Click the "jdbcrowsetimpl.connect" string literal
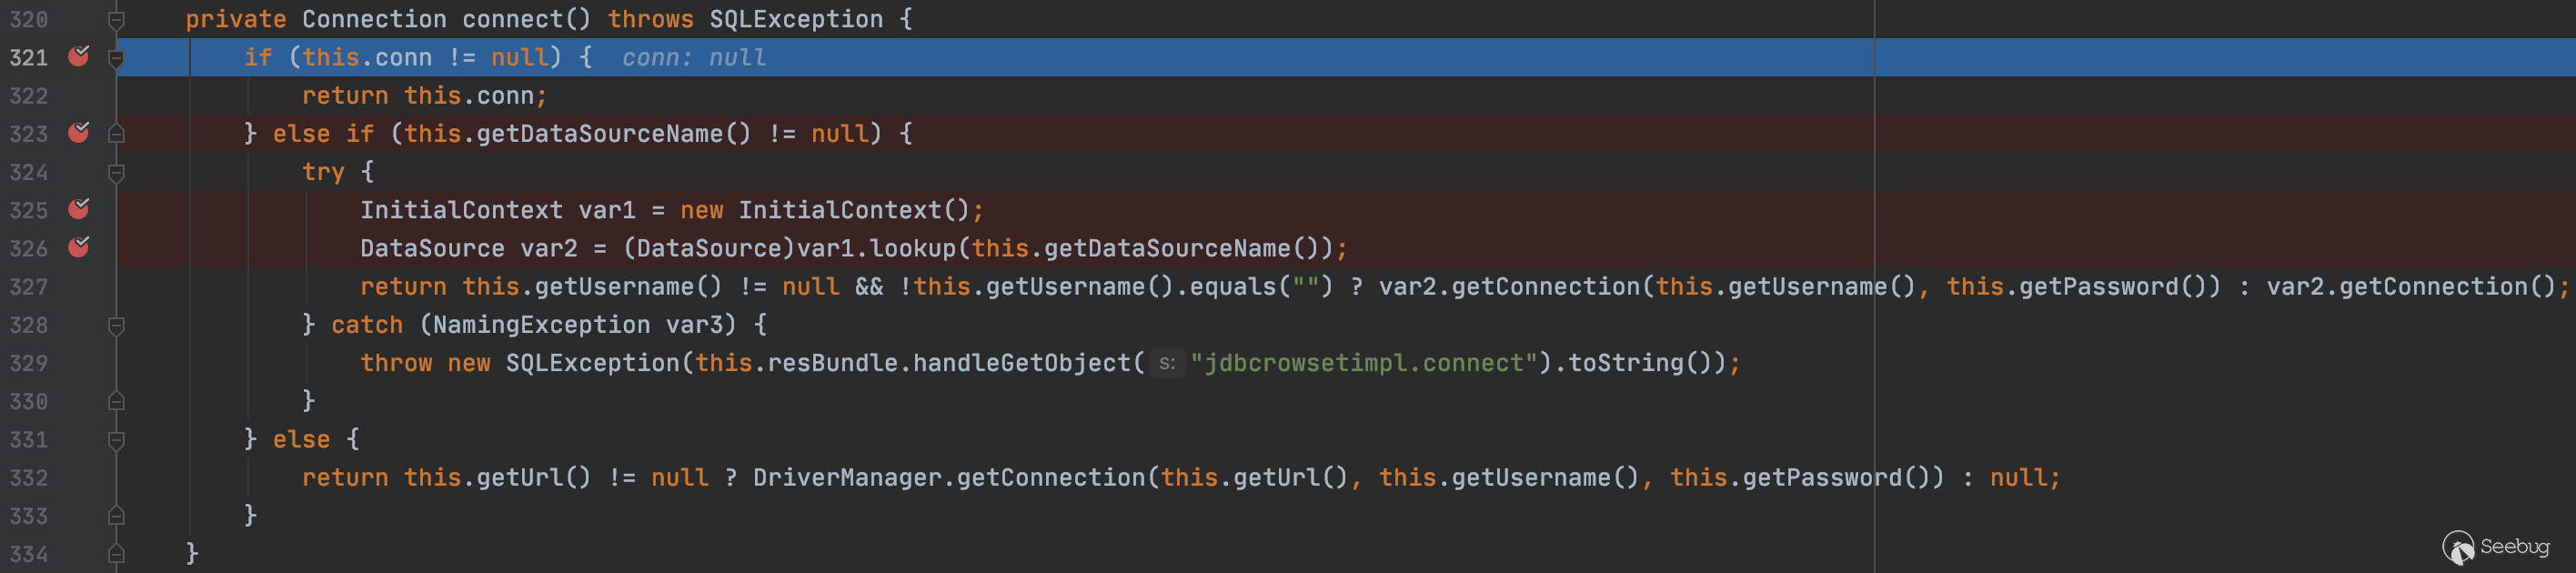This screenshot has width=2576, height=573. coord(1363,363)
